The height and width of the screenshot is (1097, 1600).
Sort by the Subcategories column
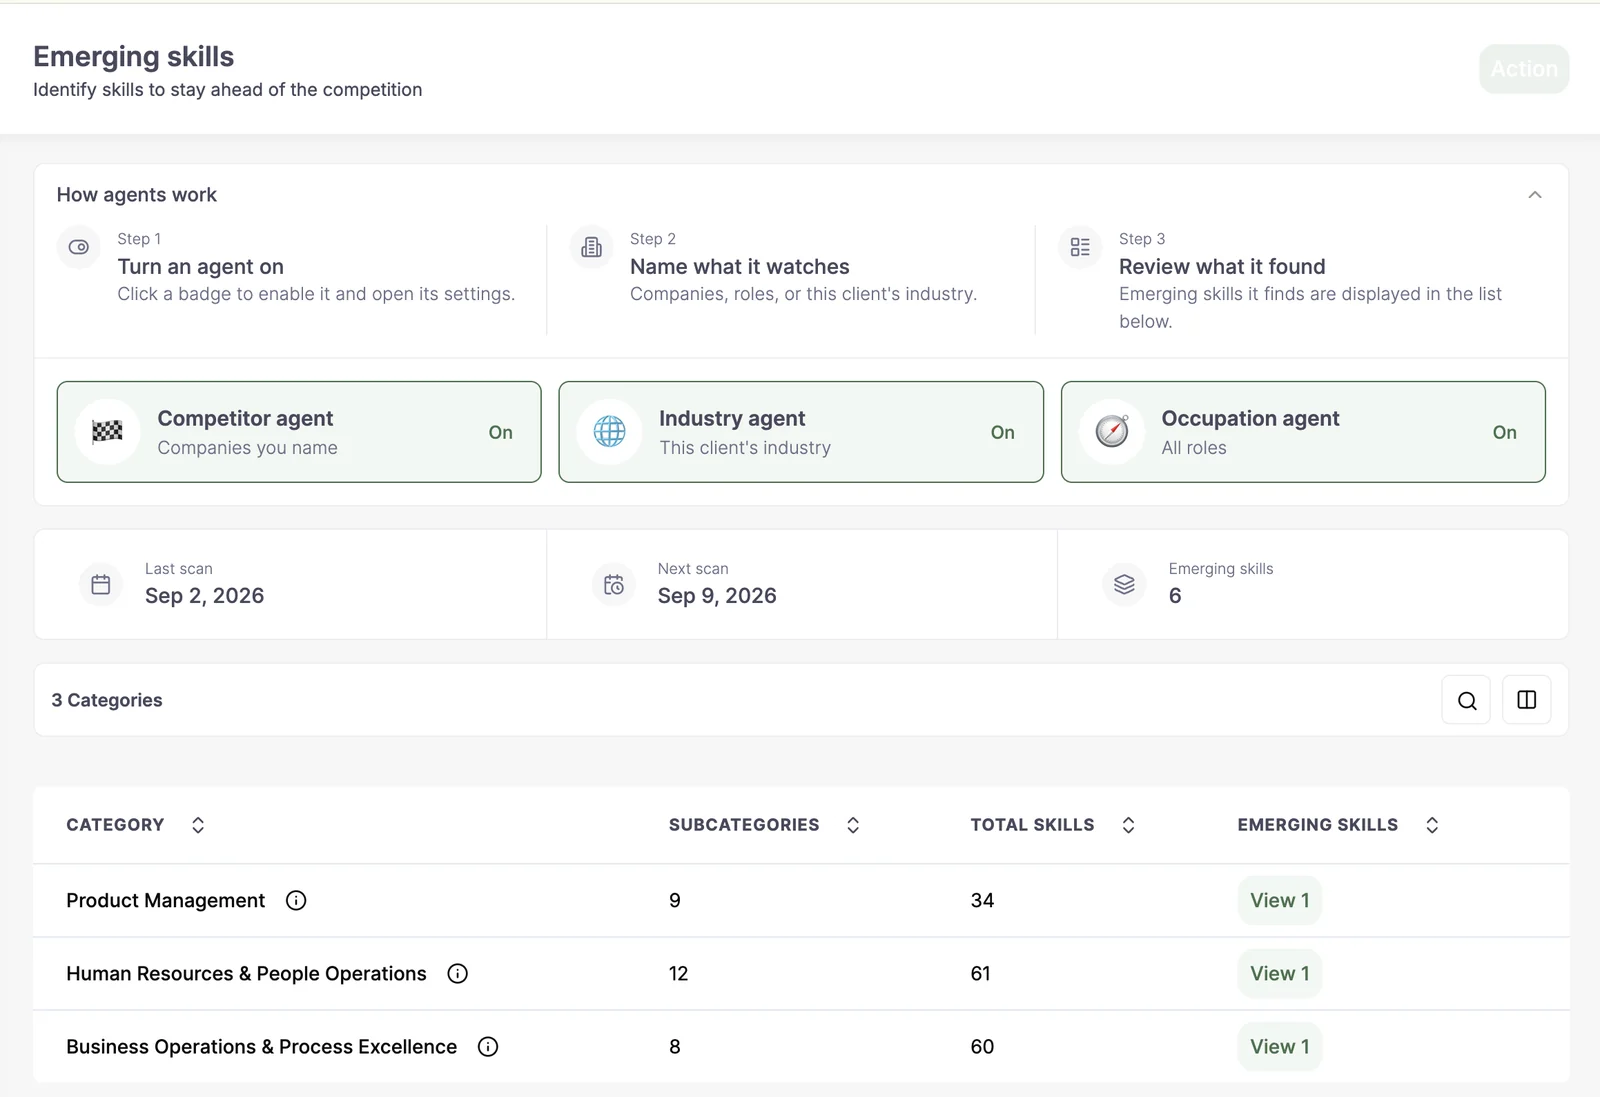(x=853, y=825)
